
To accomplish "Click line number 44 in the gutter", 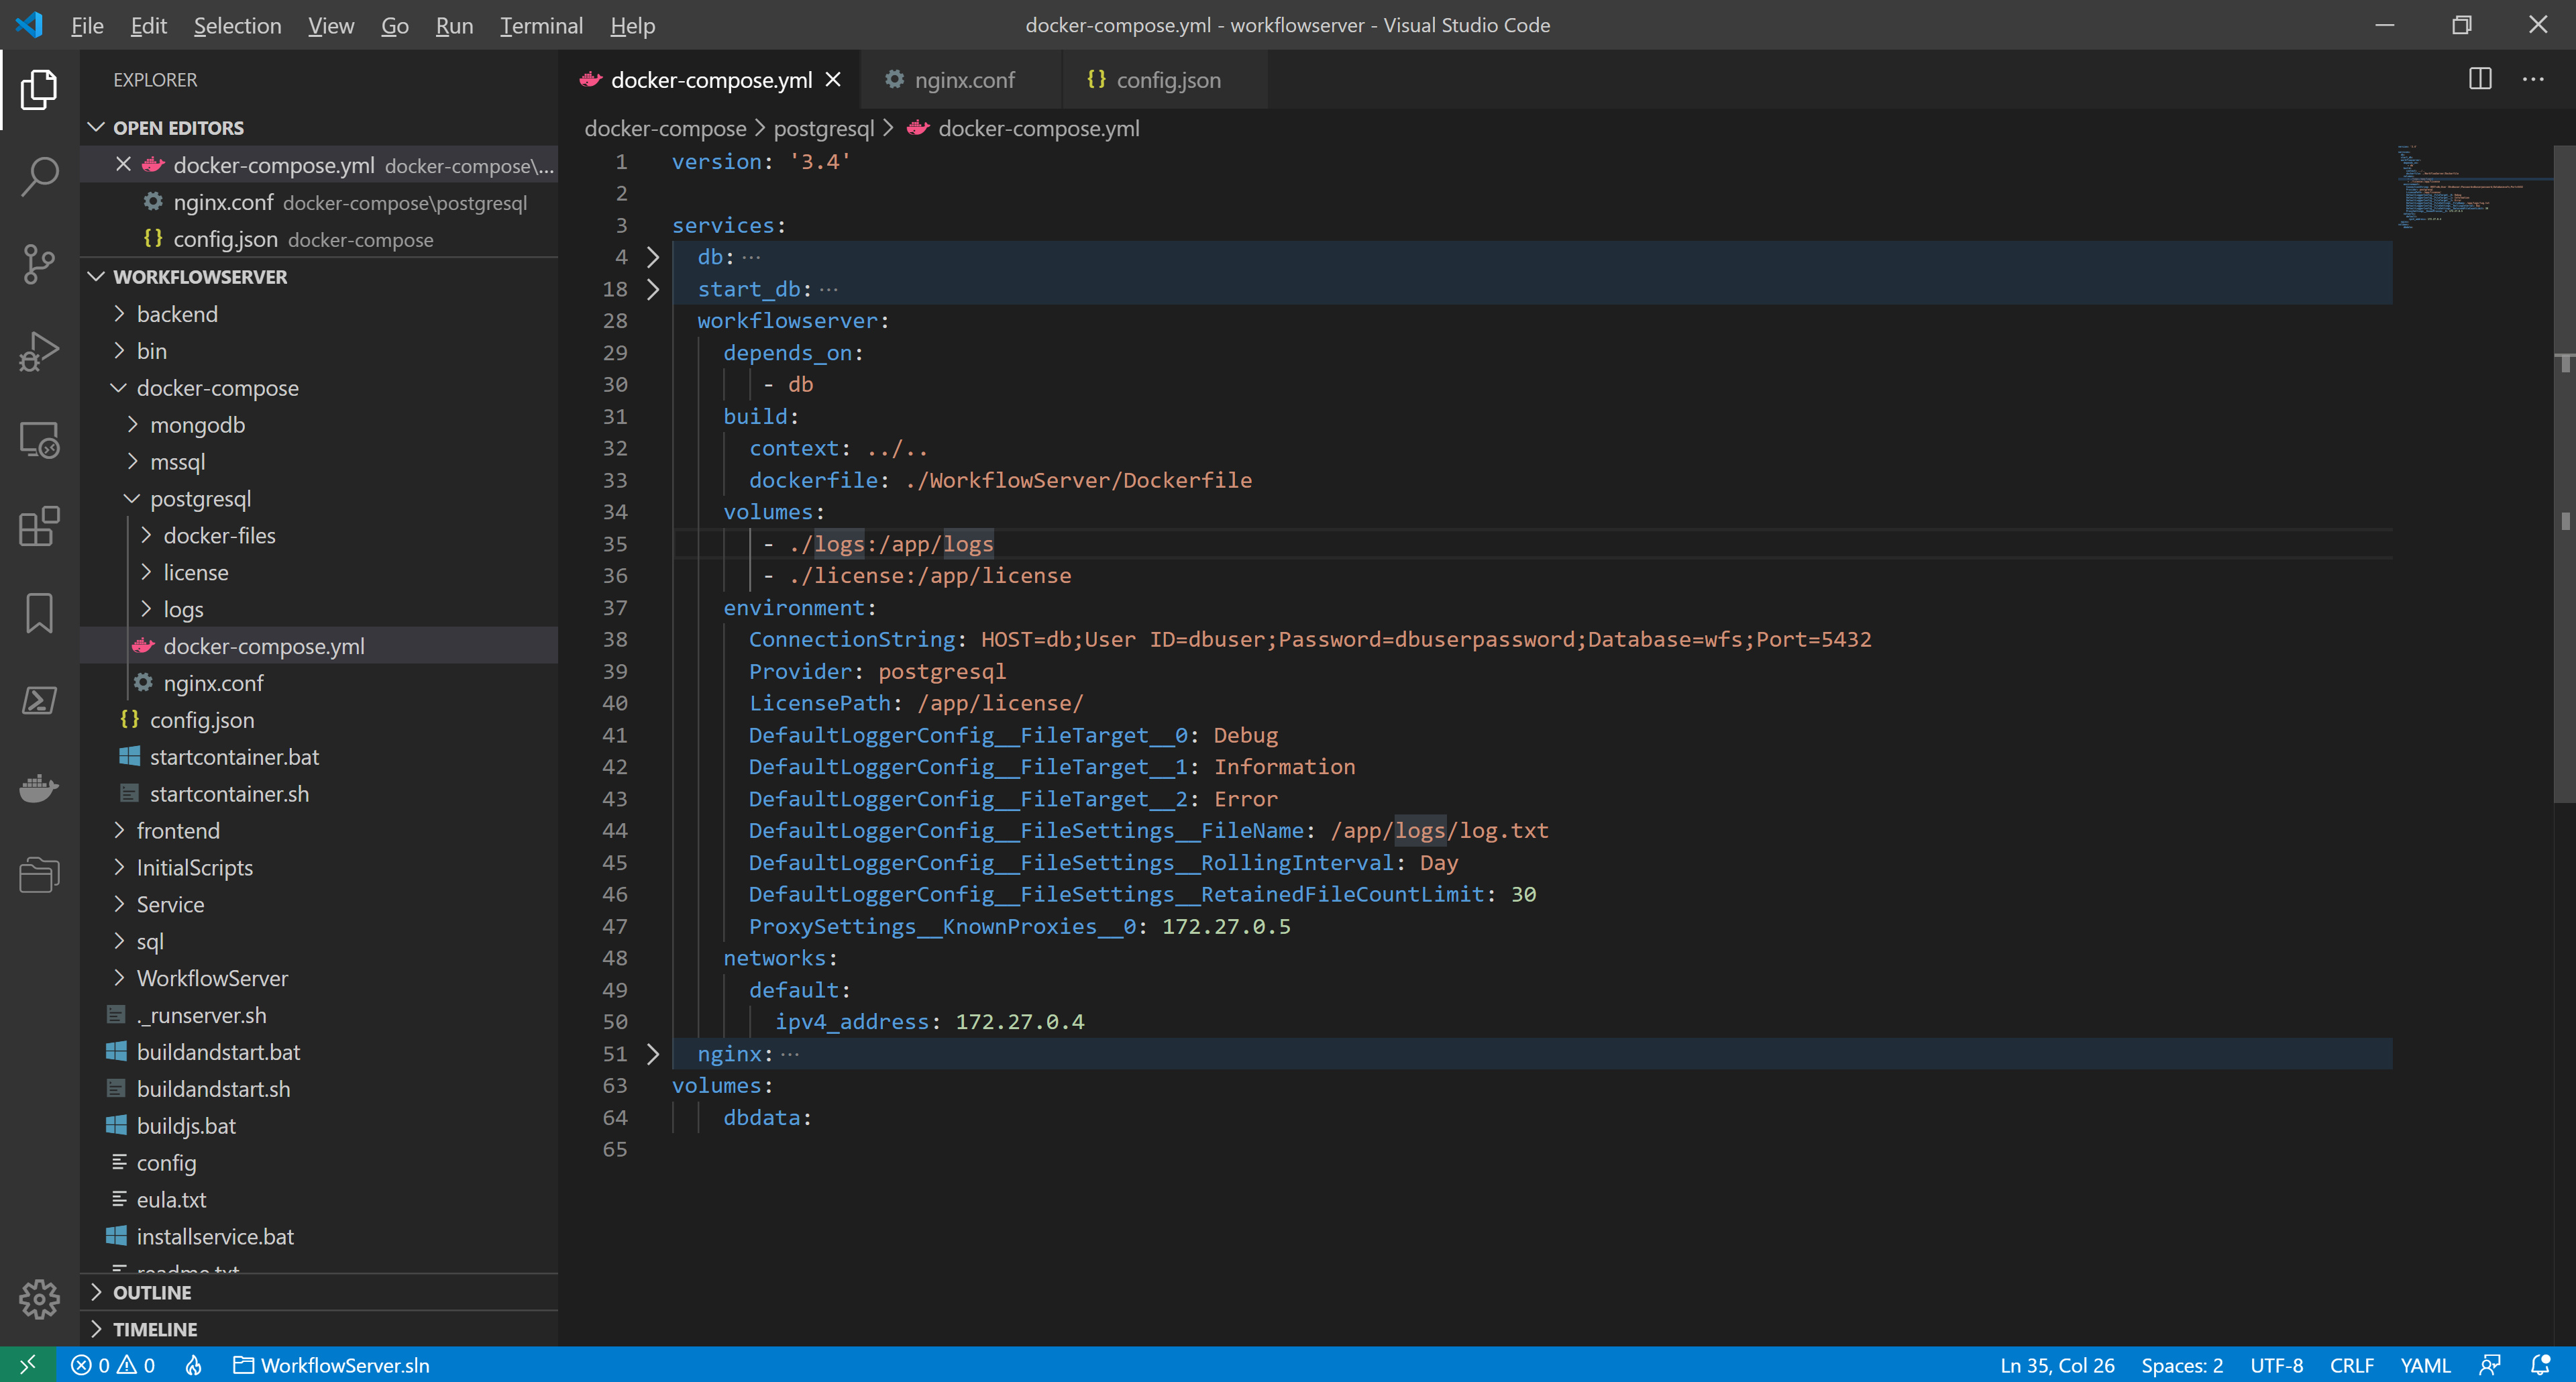I will tap(614, 830).
